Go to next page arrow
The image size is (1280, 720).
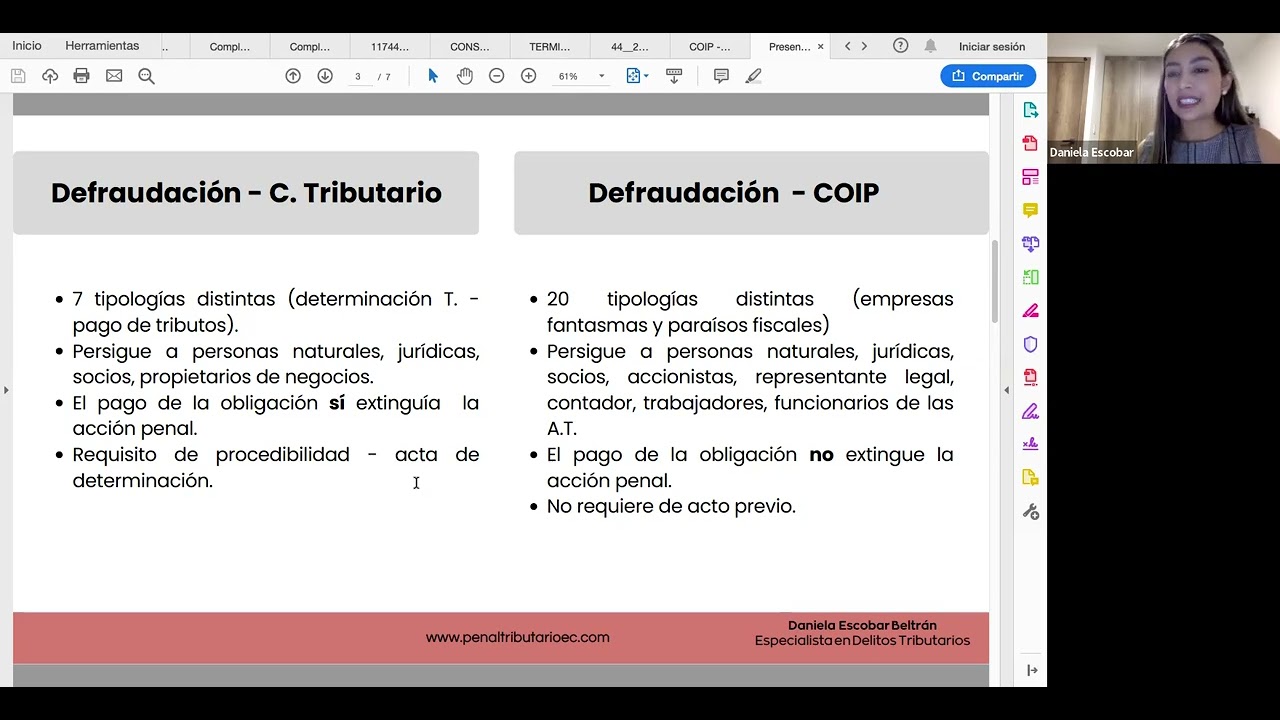click(x=325, y=76)
